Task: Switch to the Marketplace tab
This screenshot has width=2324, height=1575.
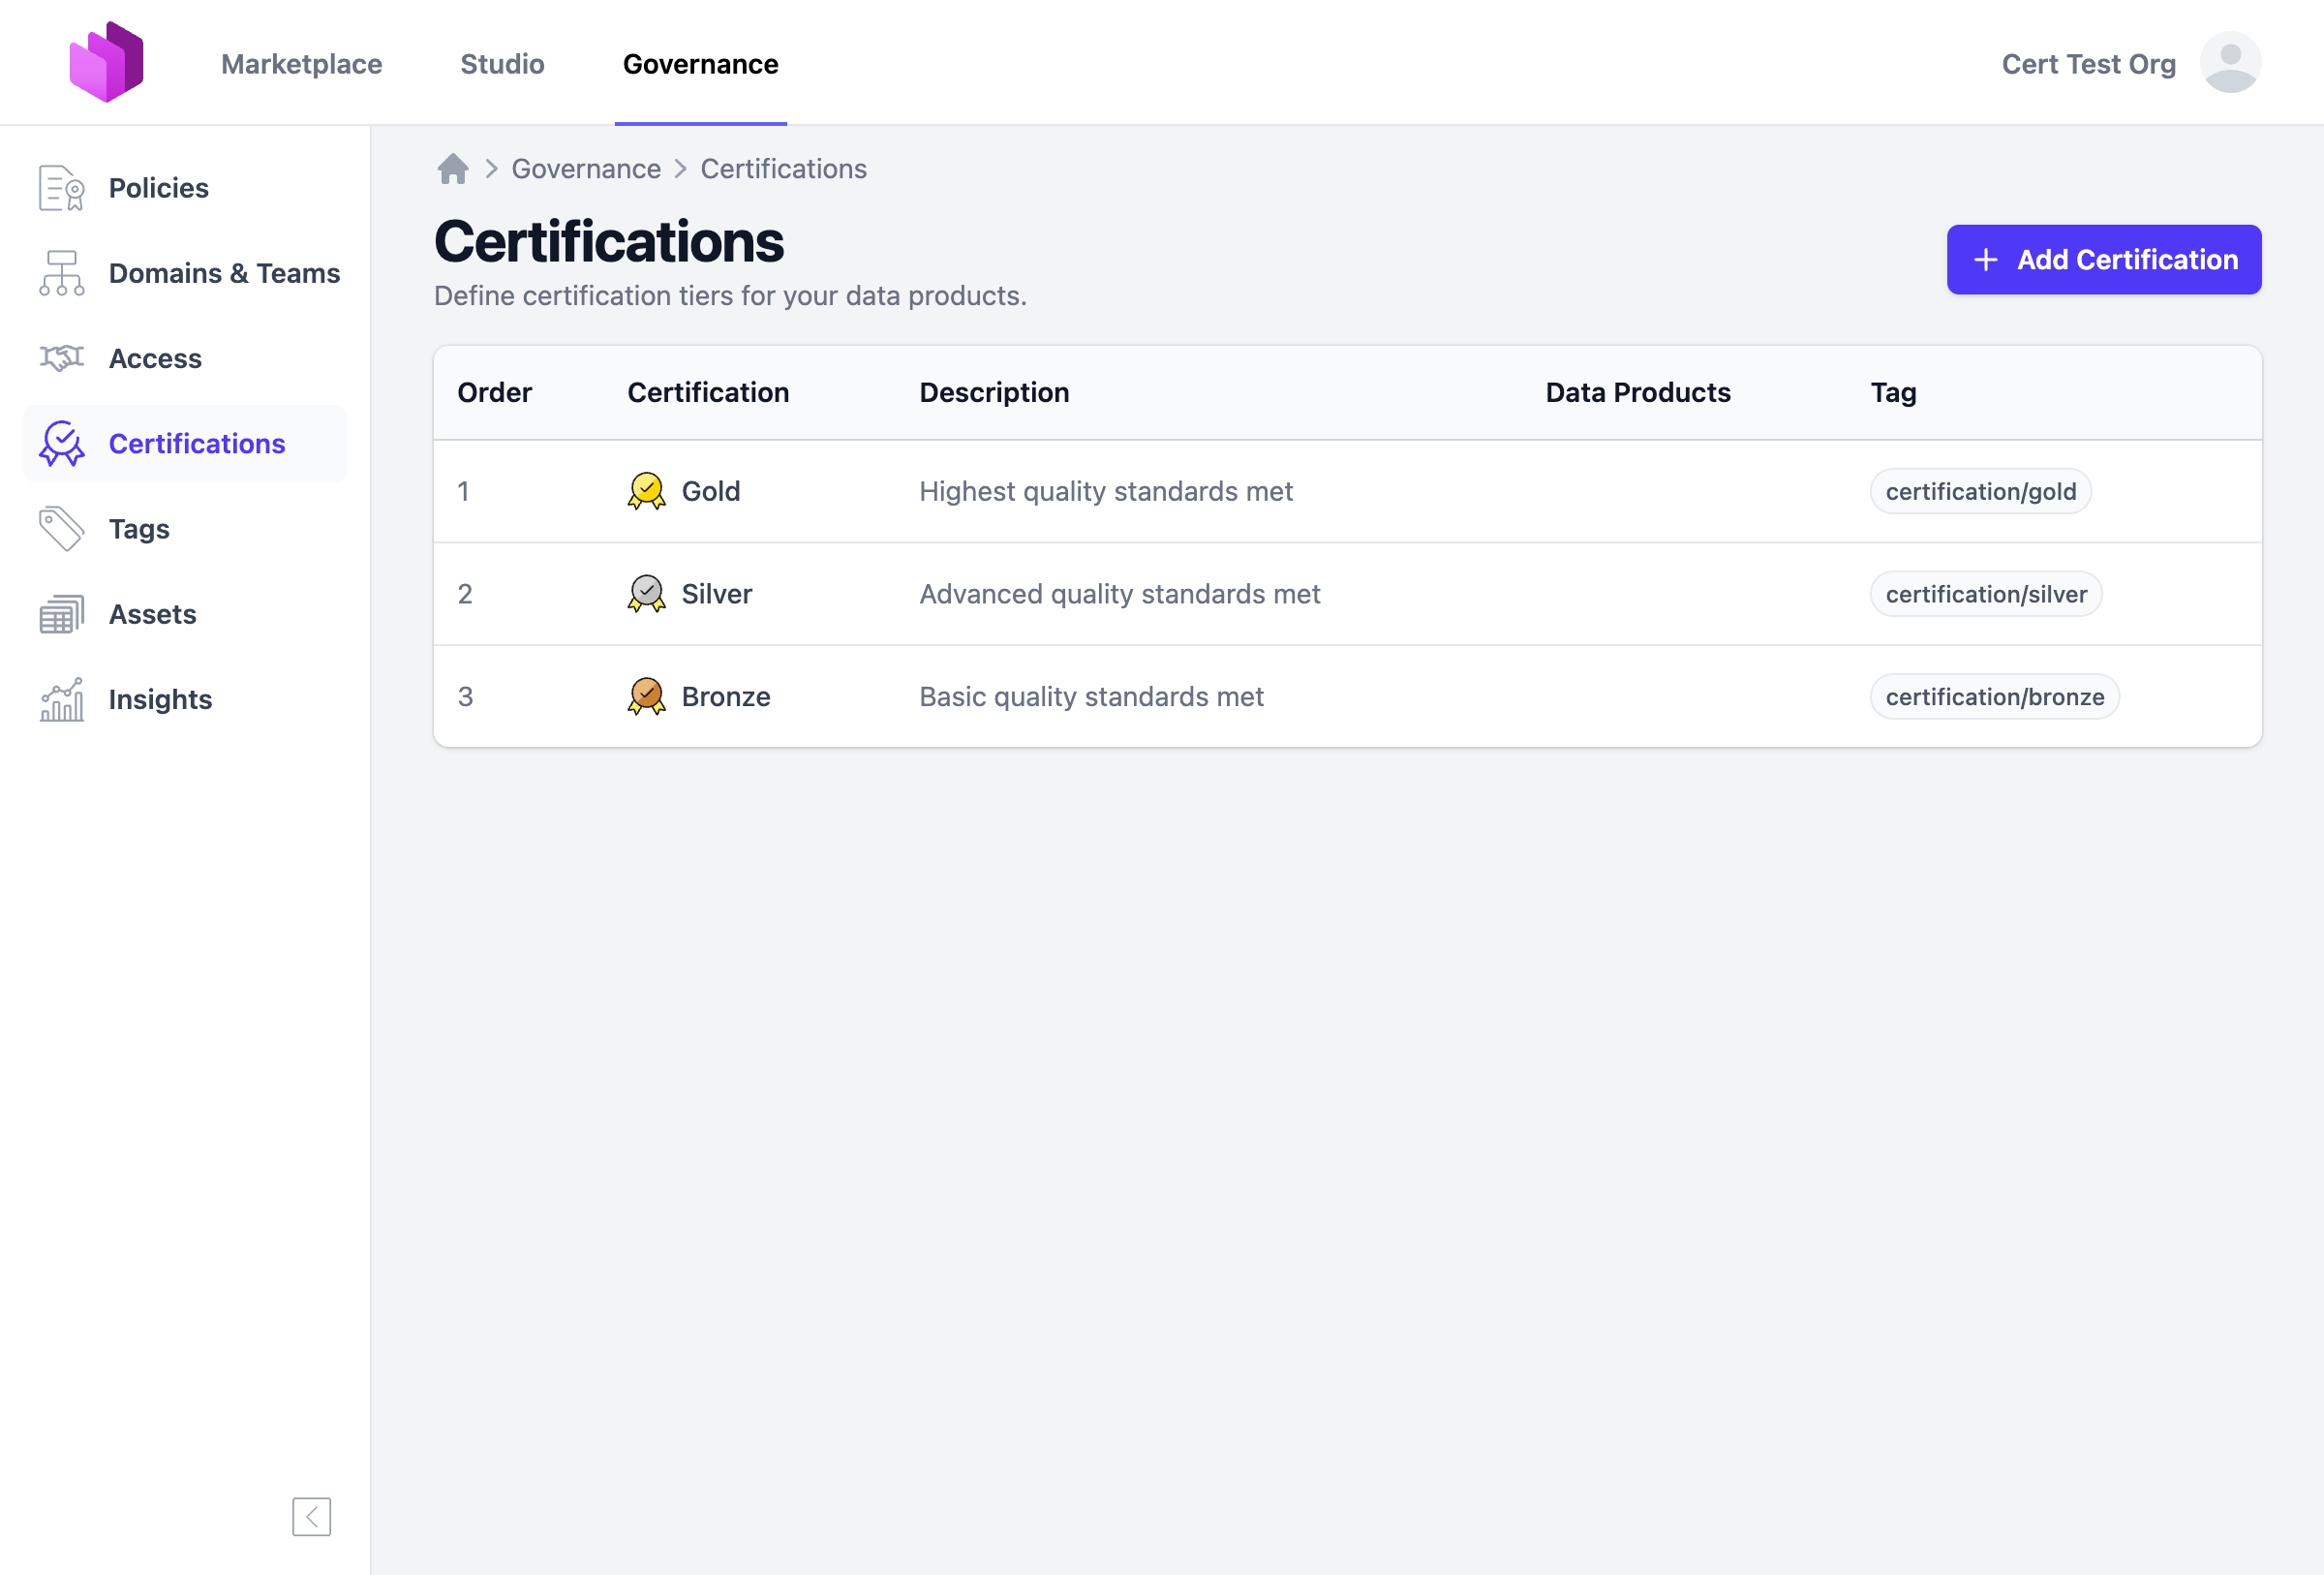Action: click(302, 63)
